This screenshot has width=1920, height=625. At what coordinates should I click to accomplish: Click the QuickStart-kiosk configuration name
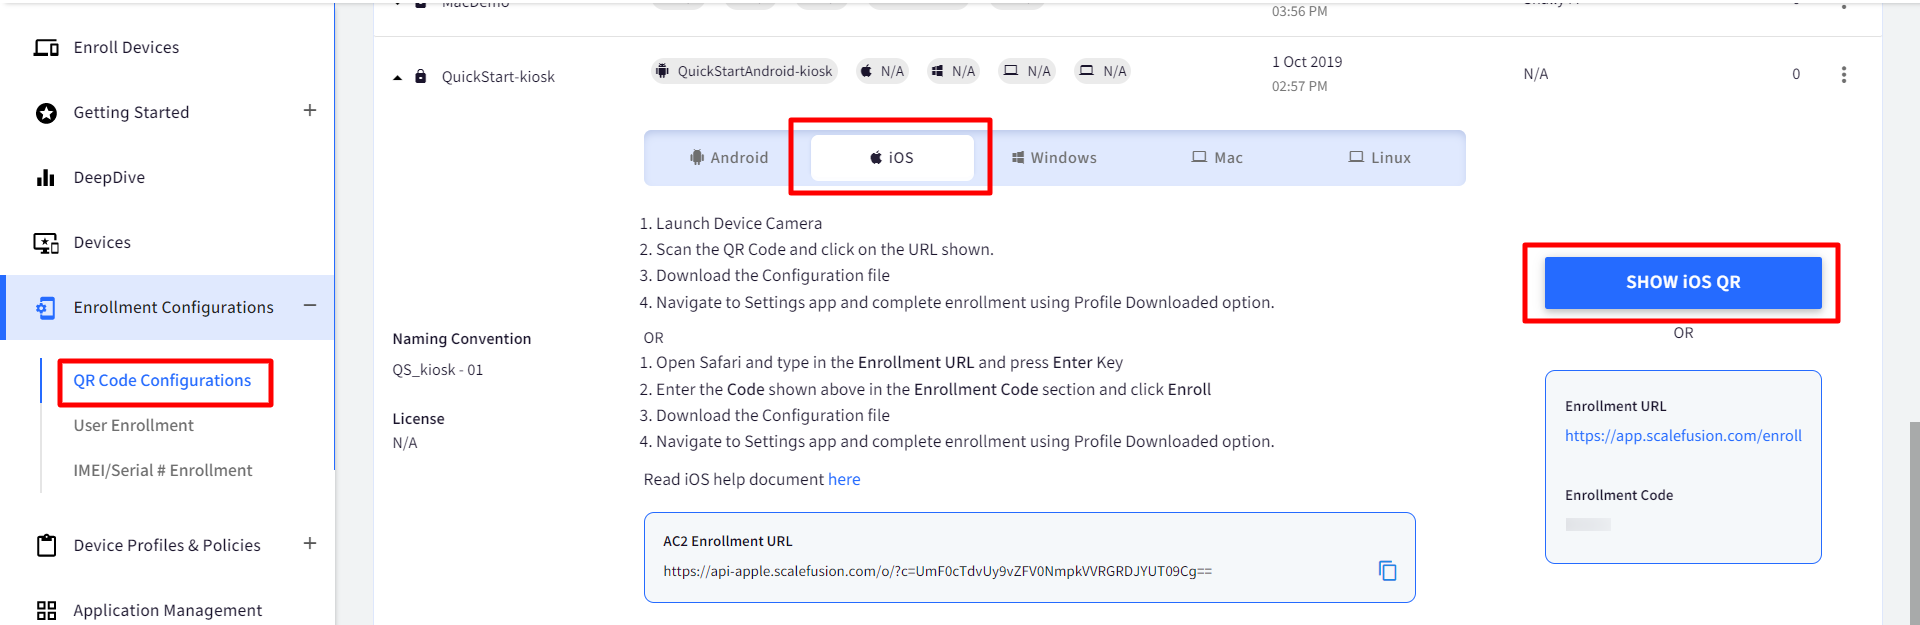click(x=498, y=77)
